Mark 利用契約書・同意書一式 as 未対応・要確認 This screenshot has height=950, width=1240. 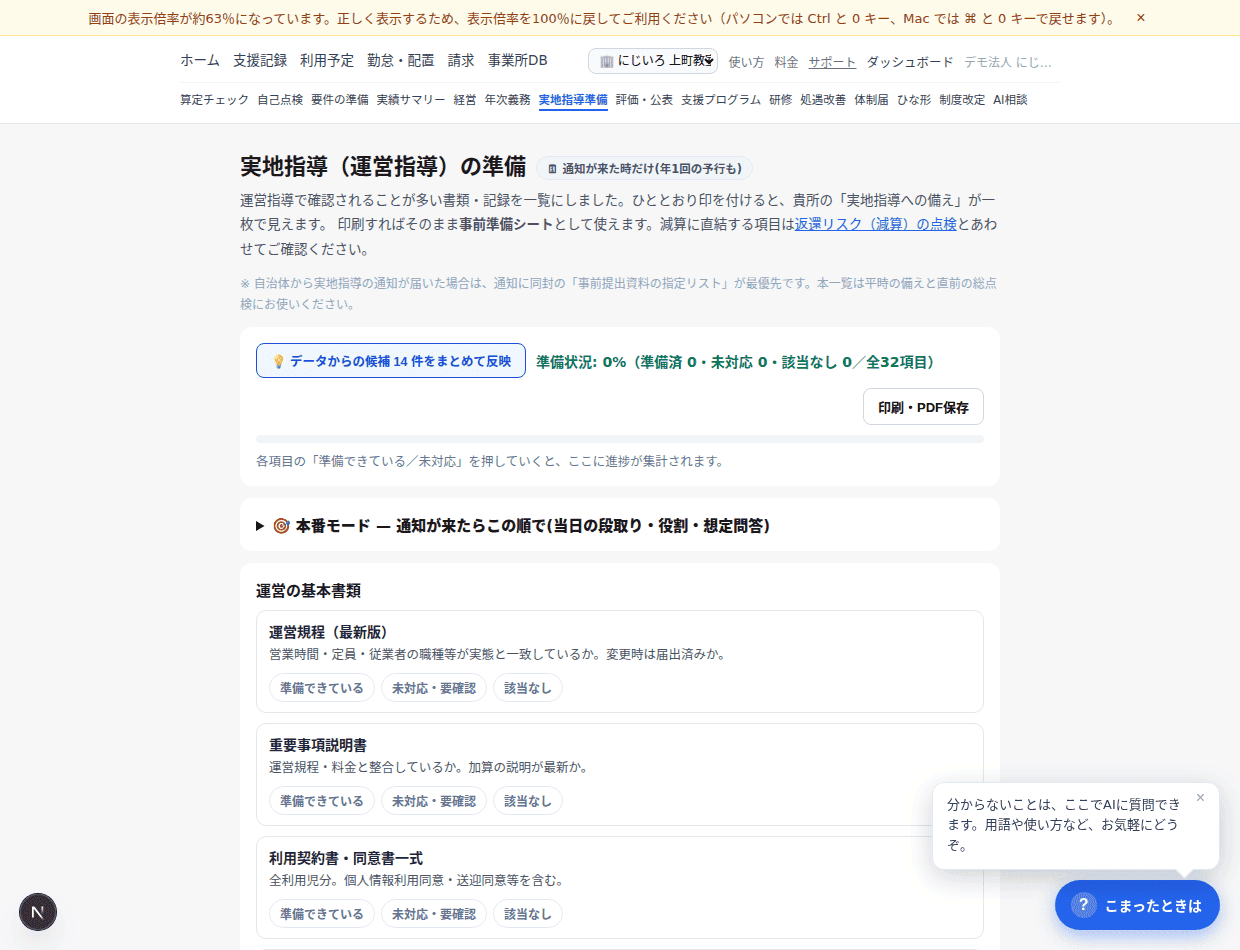pos(434,914)
